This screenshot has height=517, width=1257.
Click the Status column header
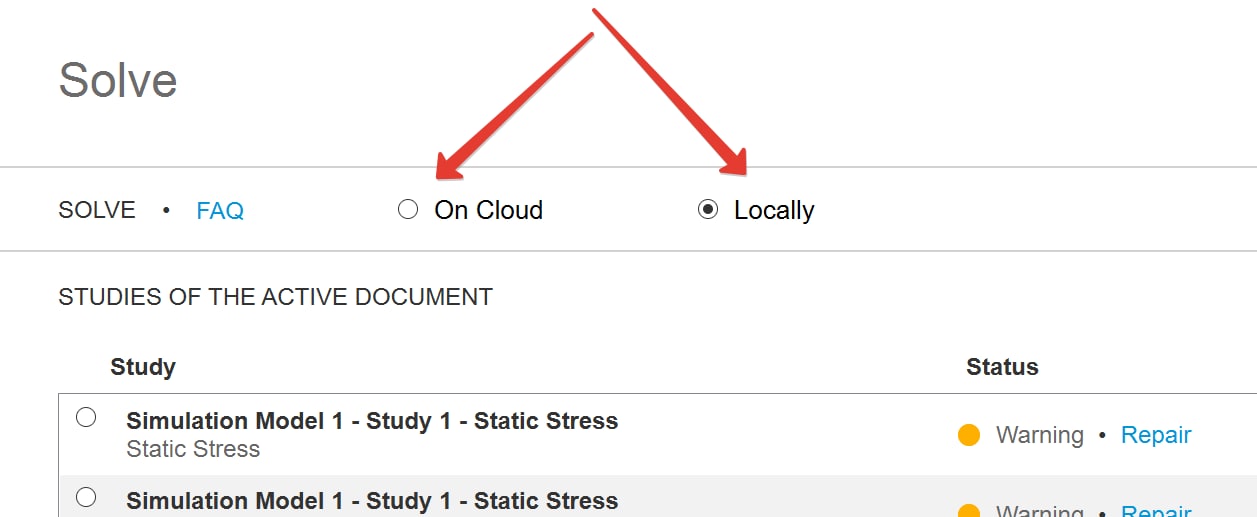1002,367
